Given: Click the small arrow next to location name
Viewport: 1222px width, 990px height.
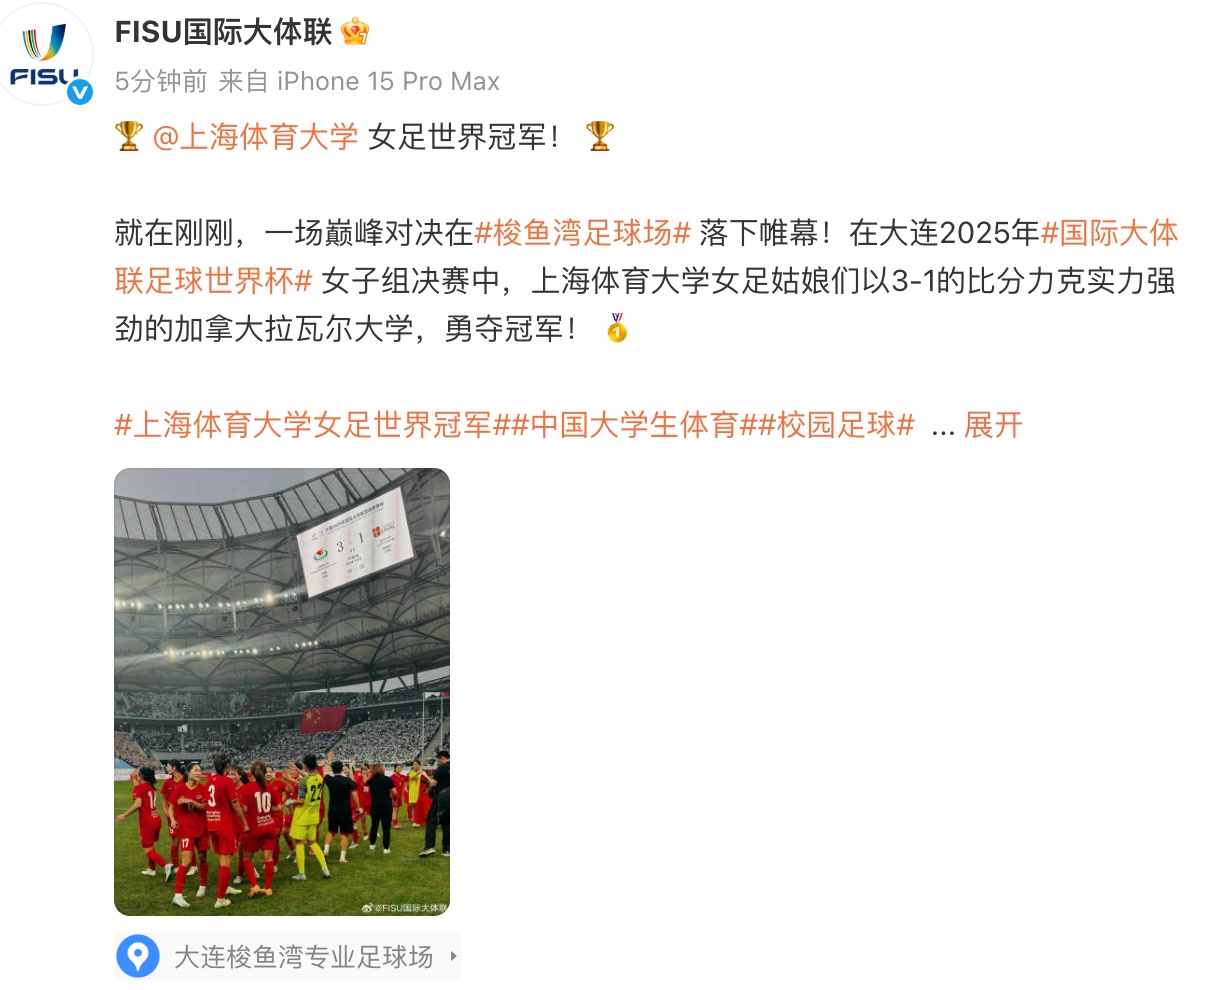Looking at the screenshot, I should tap(453, 956).
